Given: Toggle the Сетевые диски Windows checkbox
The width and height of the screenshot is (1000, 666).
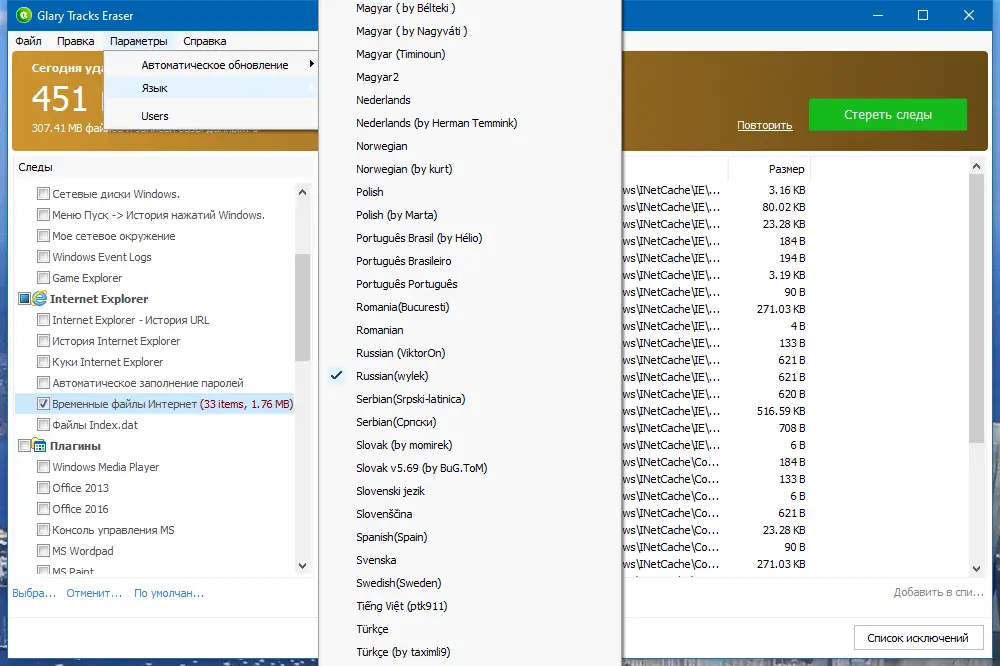Looking at the screenshot, I should [x=43, y=193].
